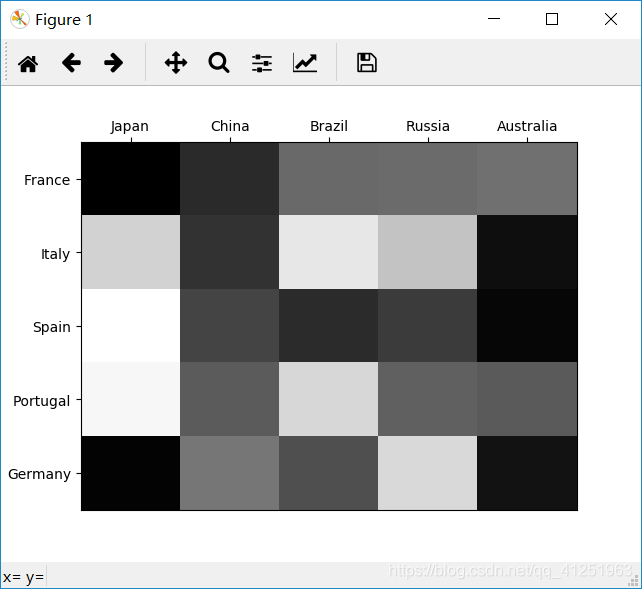Image resolution: width=642 pixels, height=589 pixels.
Task: Click the Italy-Russia heatmap cell
Action: point(427,252)
